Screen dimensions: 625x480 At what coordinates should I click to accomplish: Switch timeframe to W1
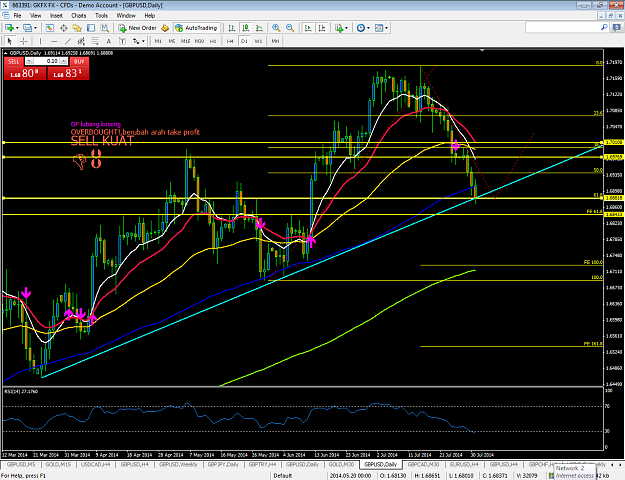pos(258,41)
